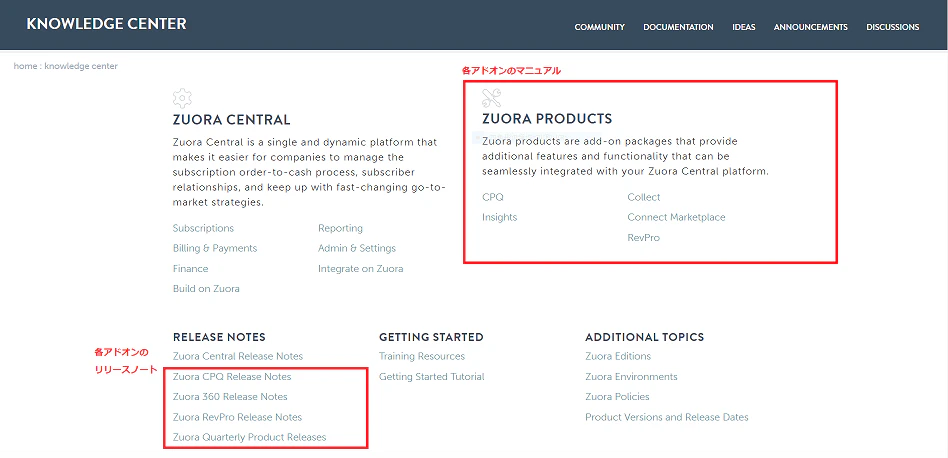Click the Zuora Products wrench tools icon

(x=492, y=98)
